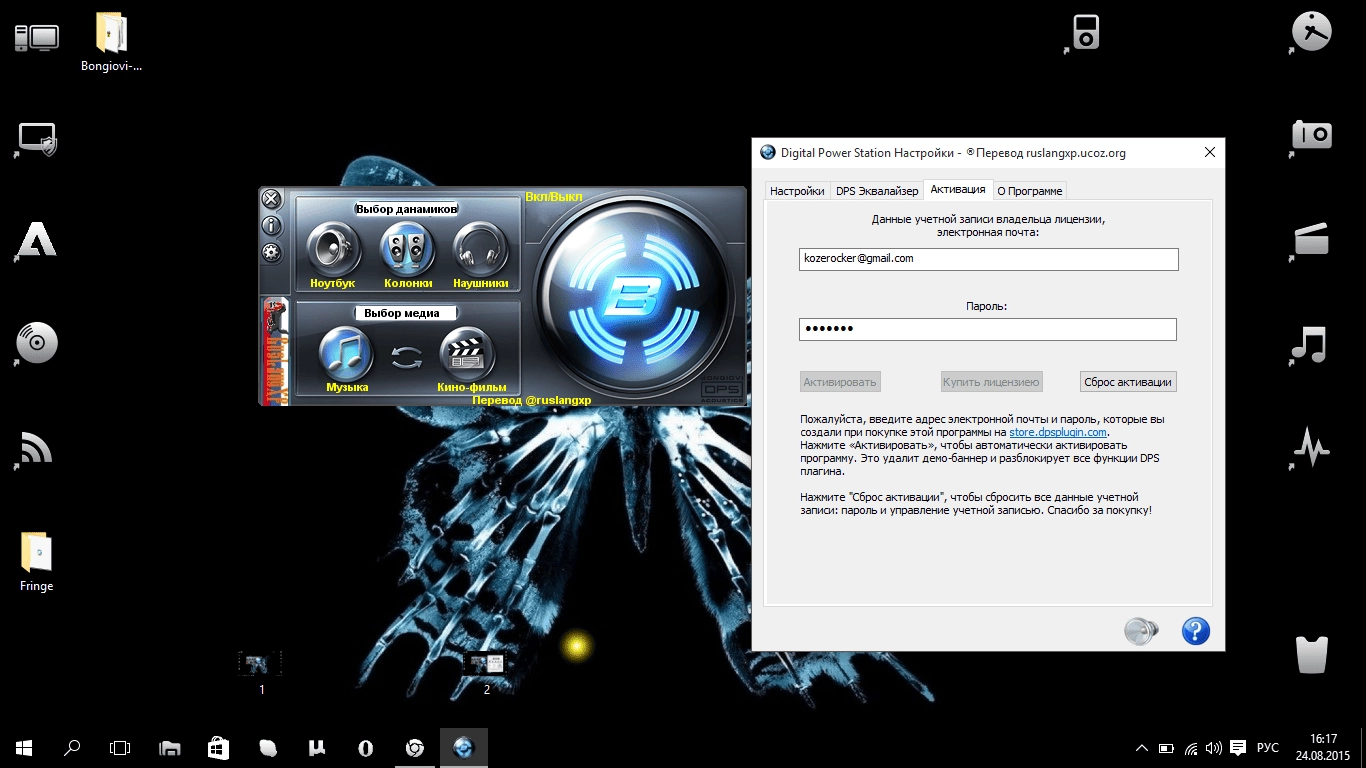Click the Сброс активации button
This screenshot has width=1366, height=768.
[x=1128, y=382]
